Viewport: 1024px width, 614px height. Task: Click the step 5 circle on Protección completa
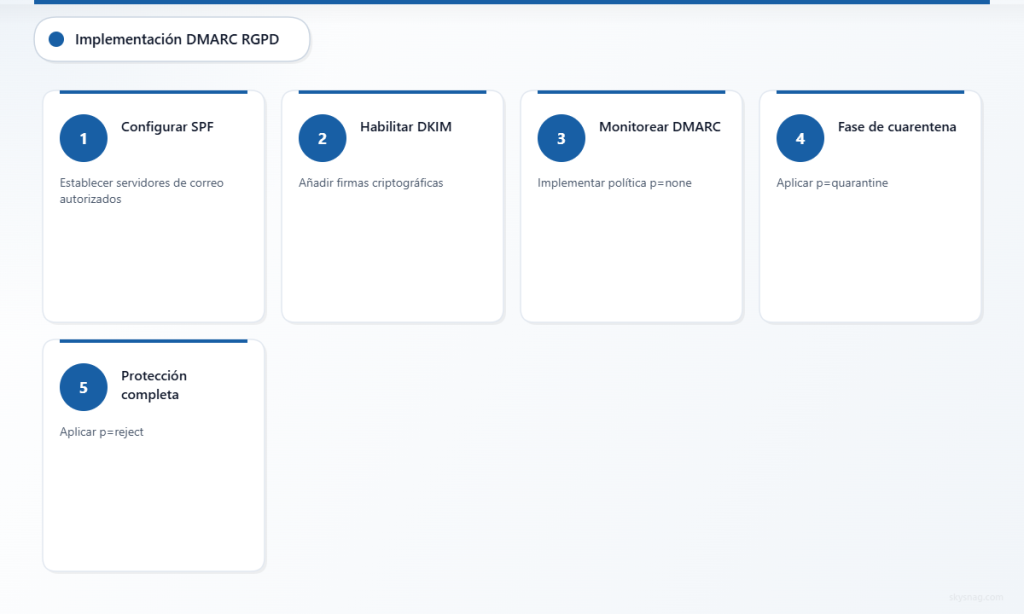83,387
